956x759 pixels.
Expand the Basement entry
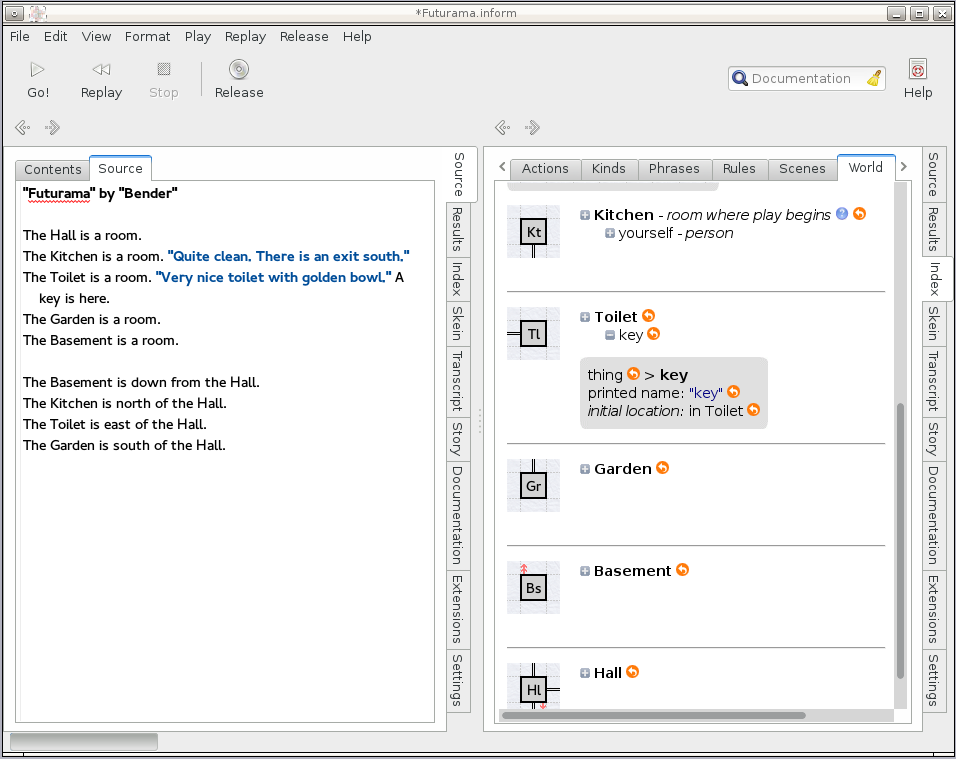point(585,571)
